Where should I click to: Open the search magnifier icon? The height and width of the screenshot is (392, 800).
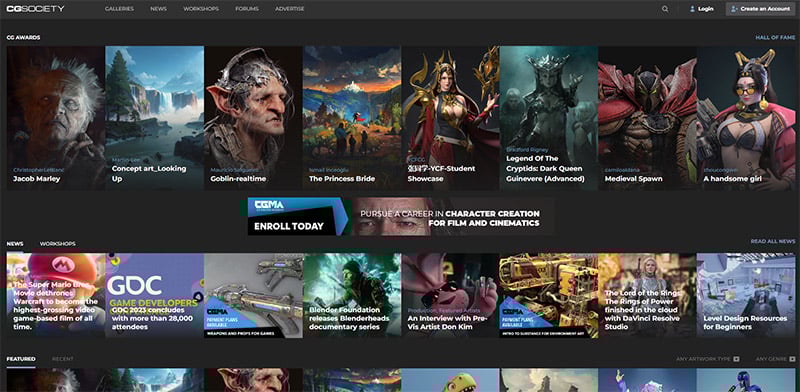(x=665, y=9)
